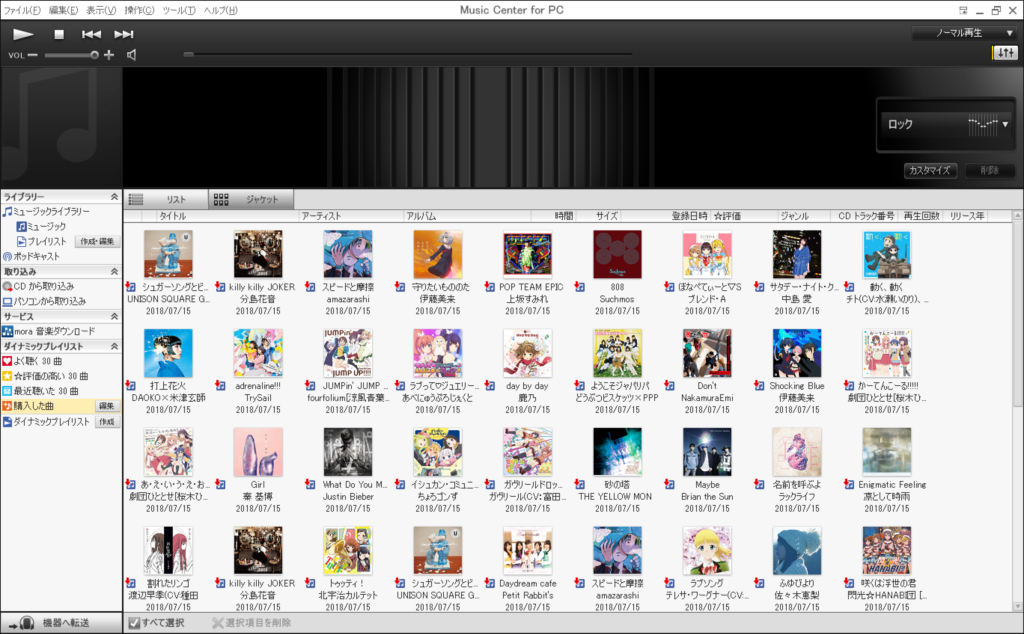
Task: Select the 808 Suchmos album cover
Action: pos(617,254)
